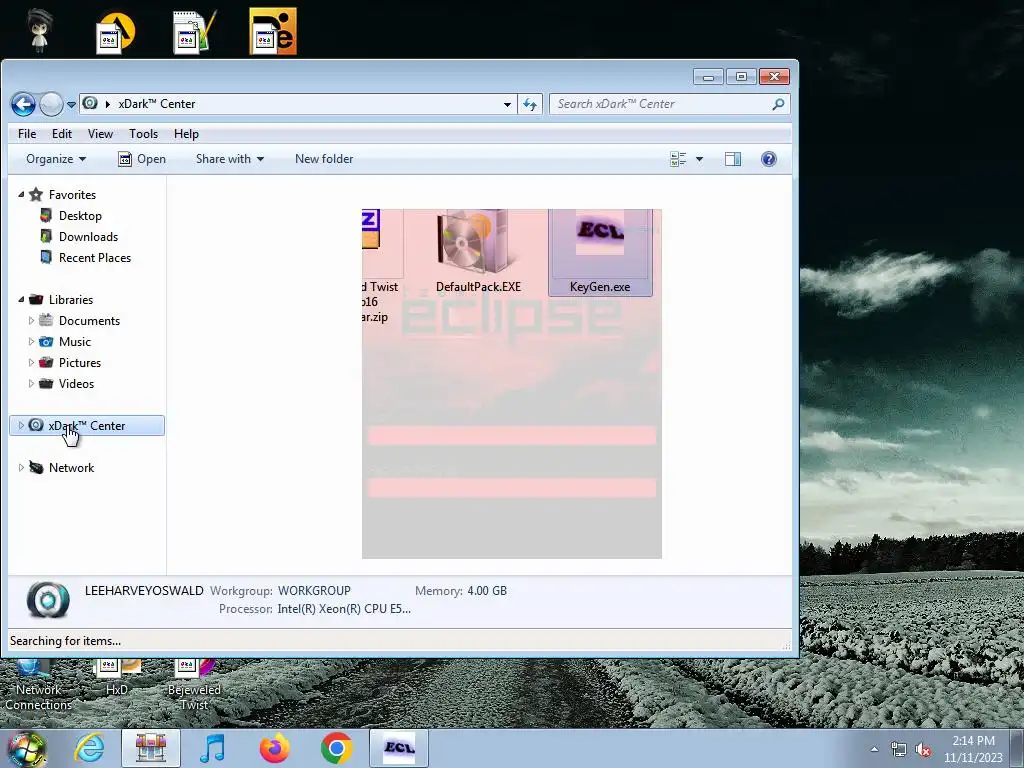
Task: Select the Music library icon
Action: 46,342
